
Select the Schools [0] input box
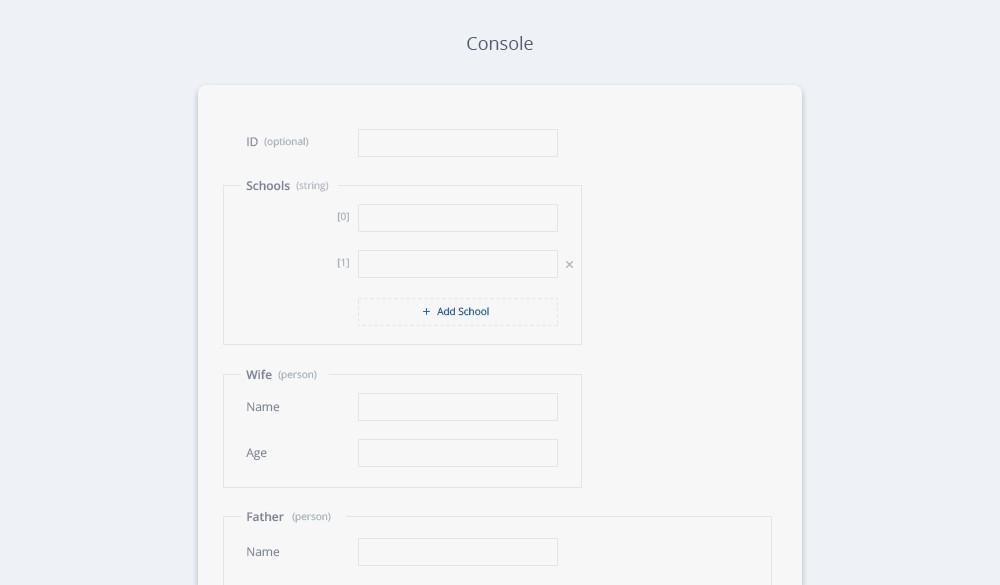click(x=458, y=218)
